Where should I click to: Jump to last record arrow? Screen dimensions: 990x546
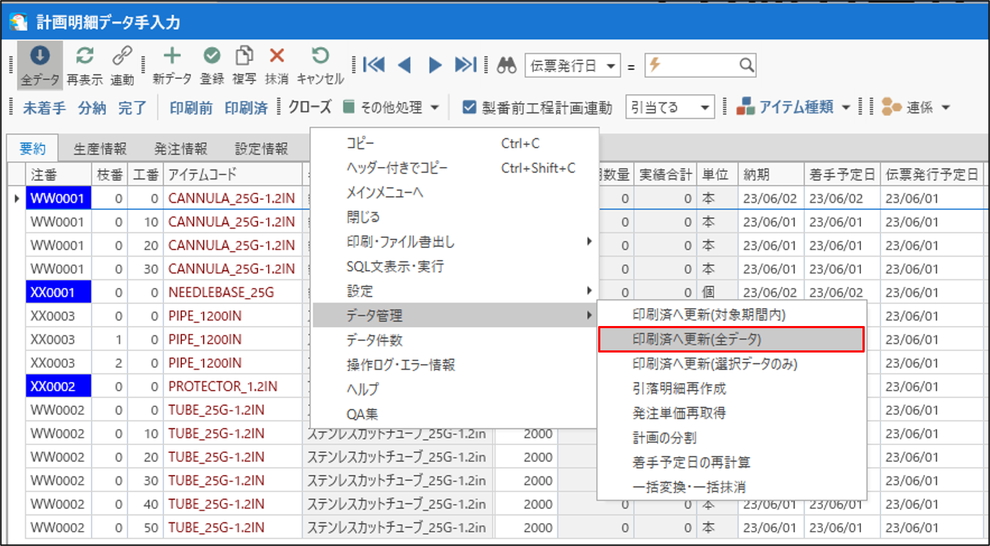click(466, 64)
